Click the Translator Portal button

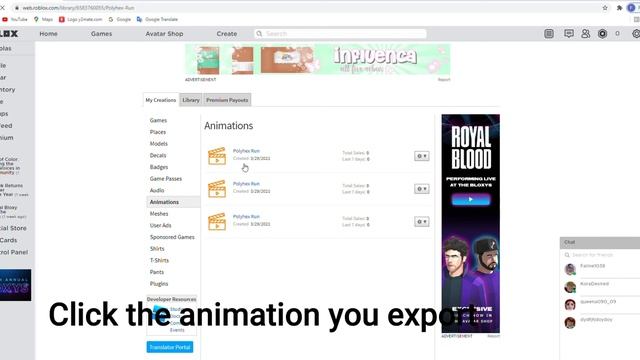(170, 347)
